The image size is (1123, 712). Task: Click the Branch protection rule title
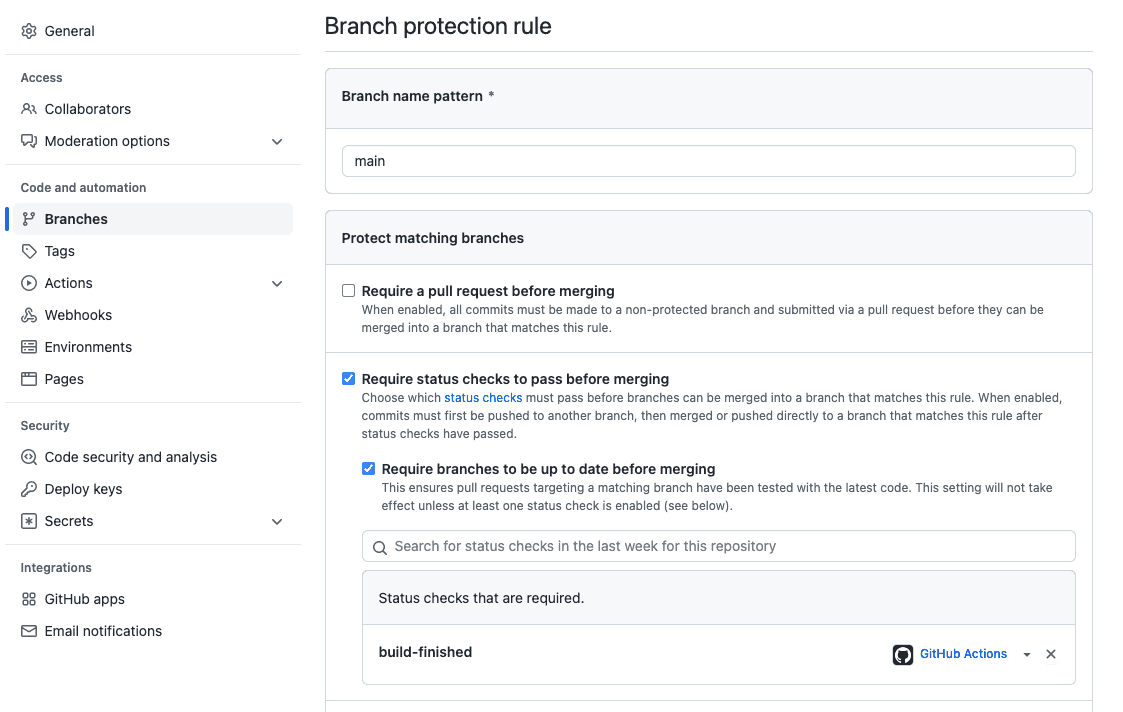438,26
